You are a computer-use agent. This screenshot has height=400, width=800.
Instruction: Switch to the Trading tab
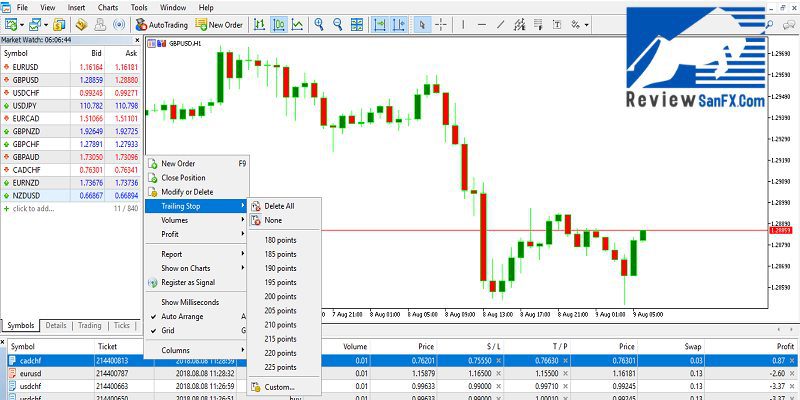click(x=90, y=326)
